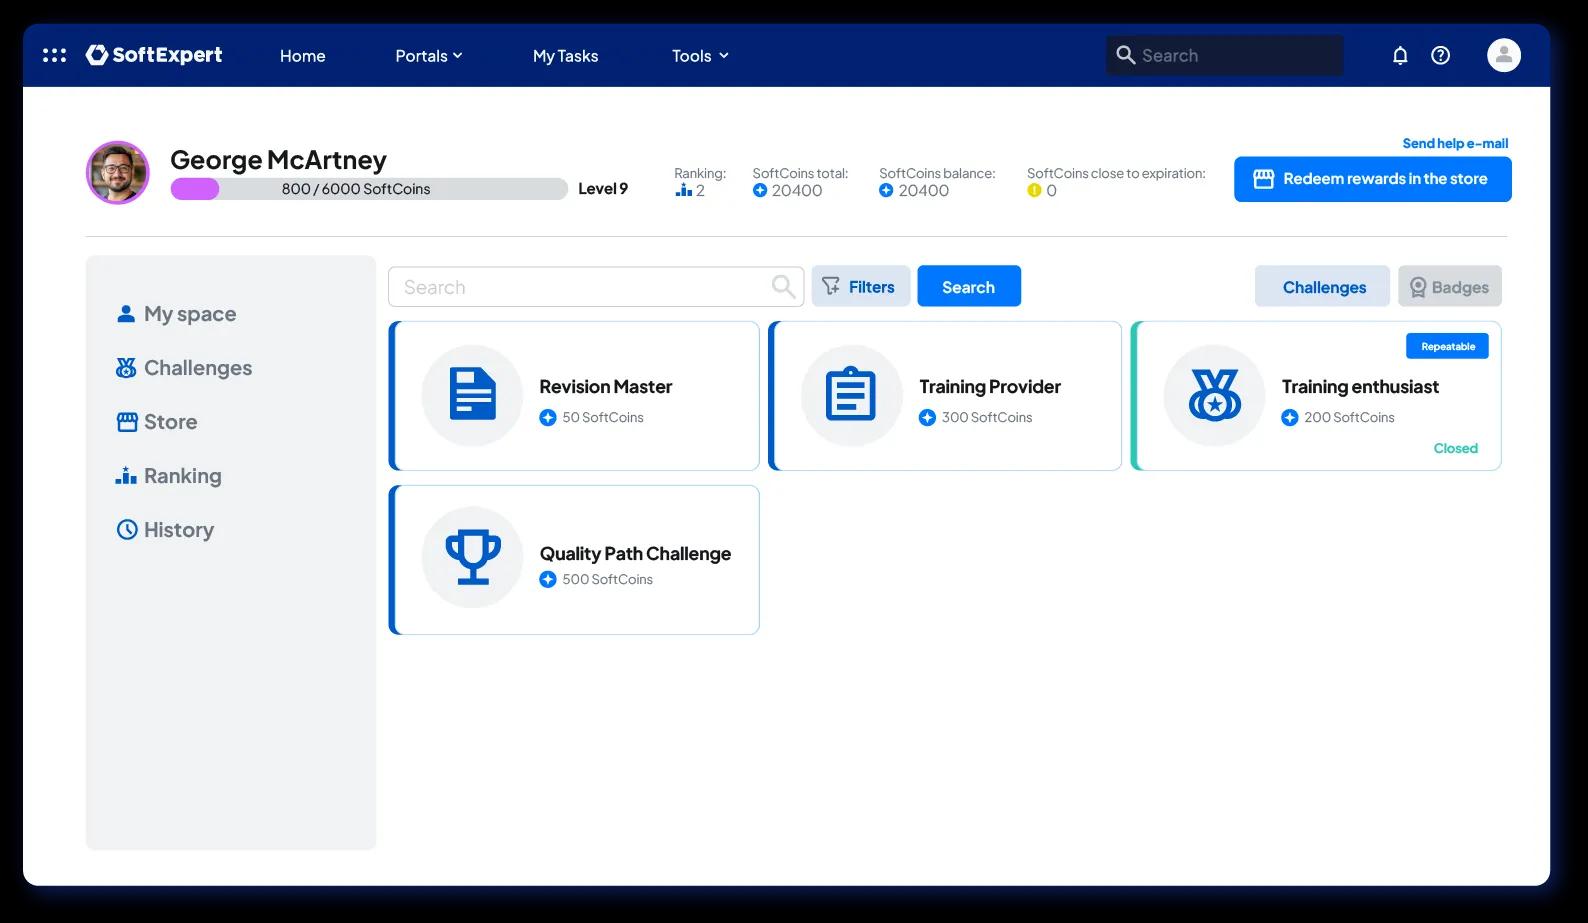Click the yellow expiration warning icon
This screenshot has width=1588, height=923.
tap(1034, 190)
